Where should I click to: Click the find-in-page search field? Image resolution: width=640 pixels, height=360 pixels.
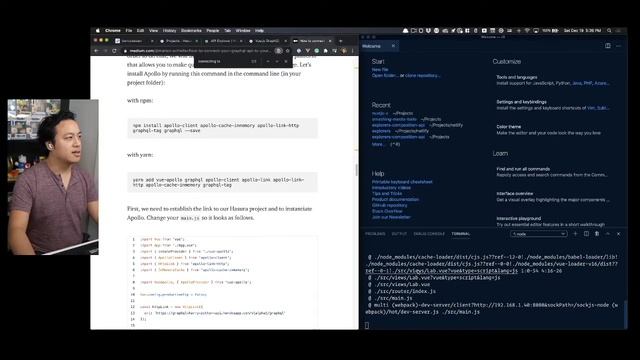pos(222,61)
